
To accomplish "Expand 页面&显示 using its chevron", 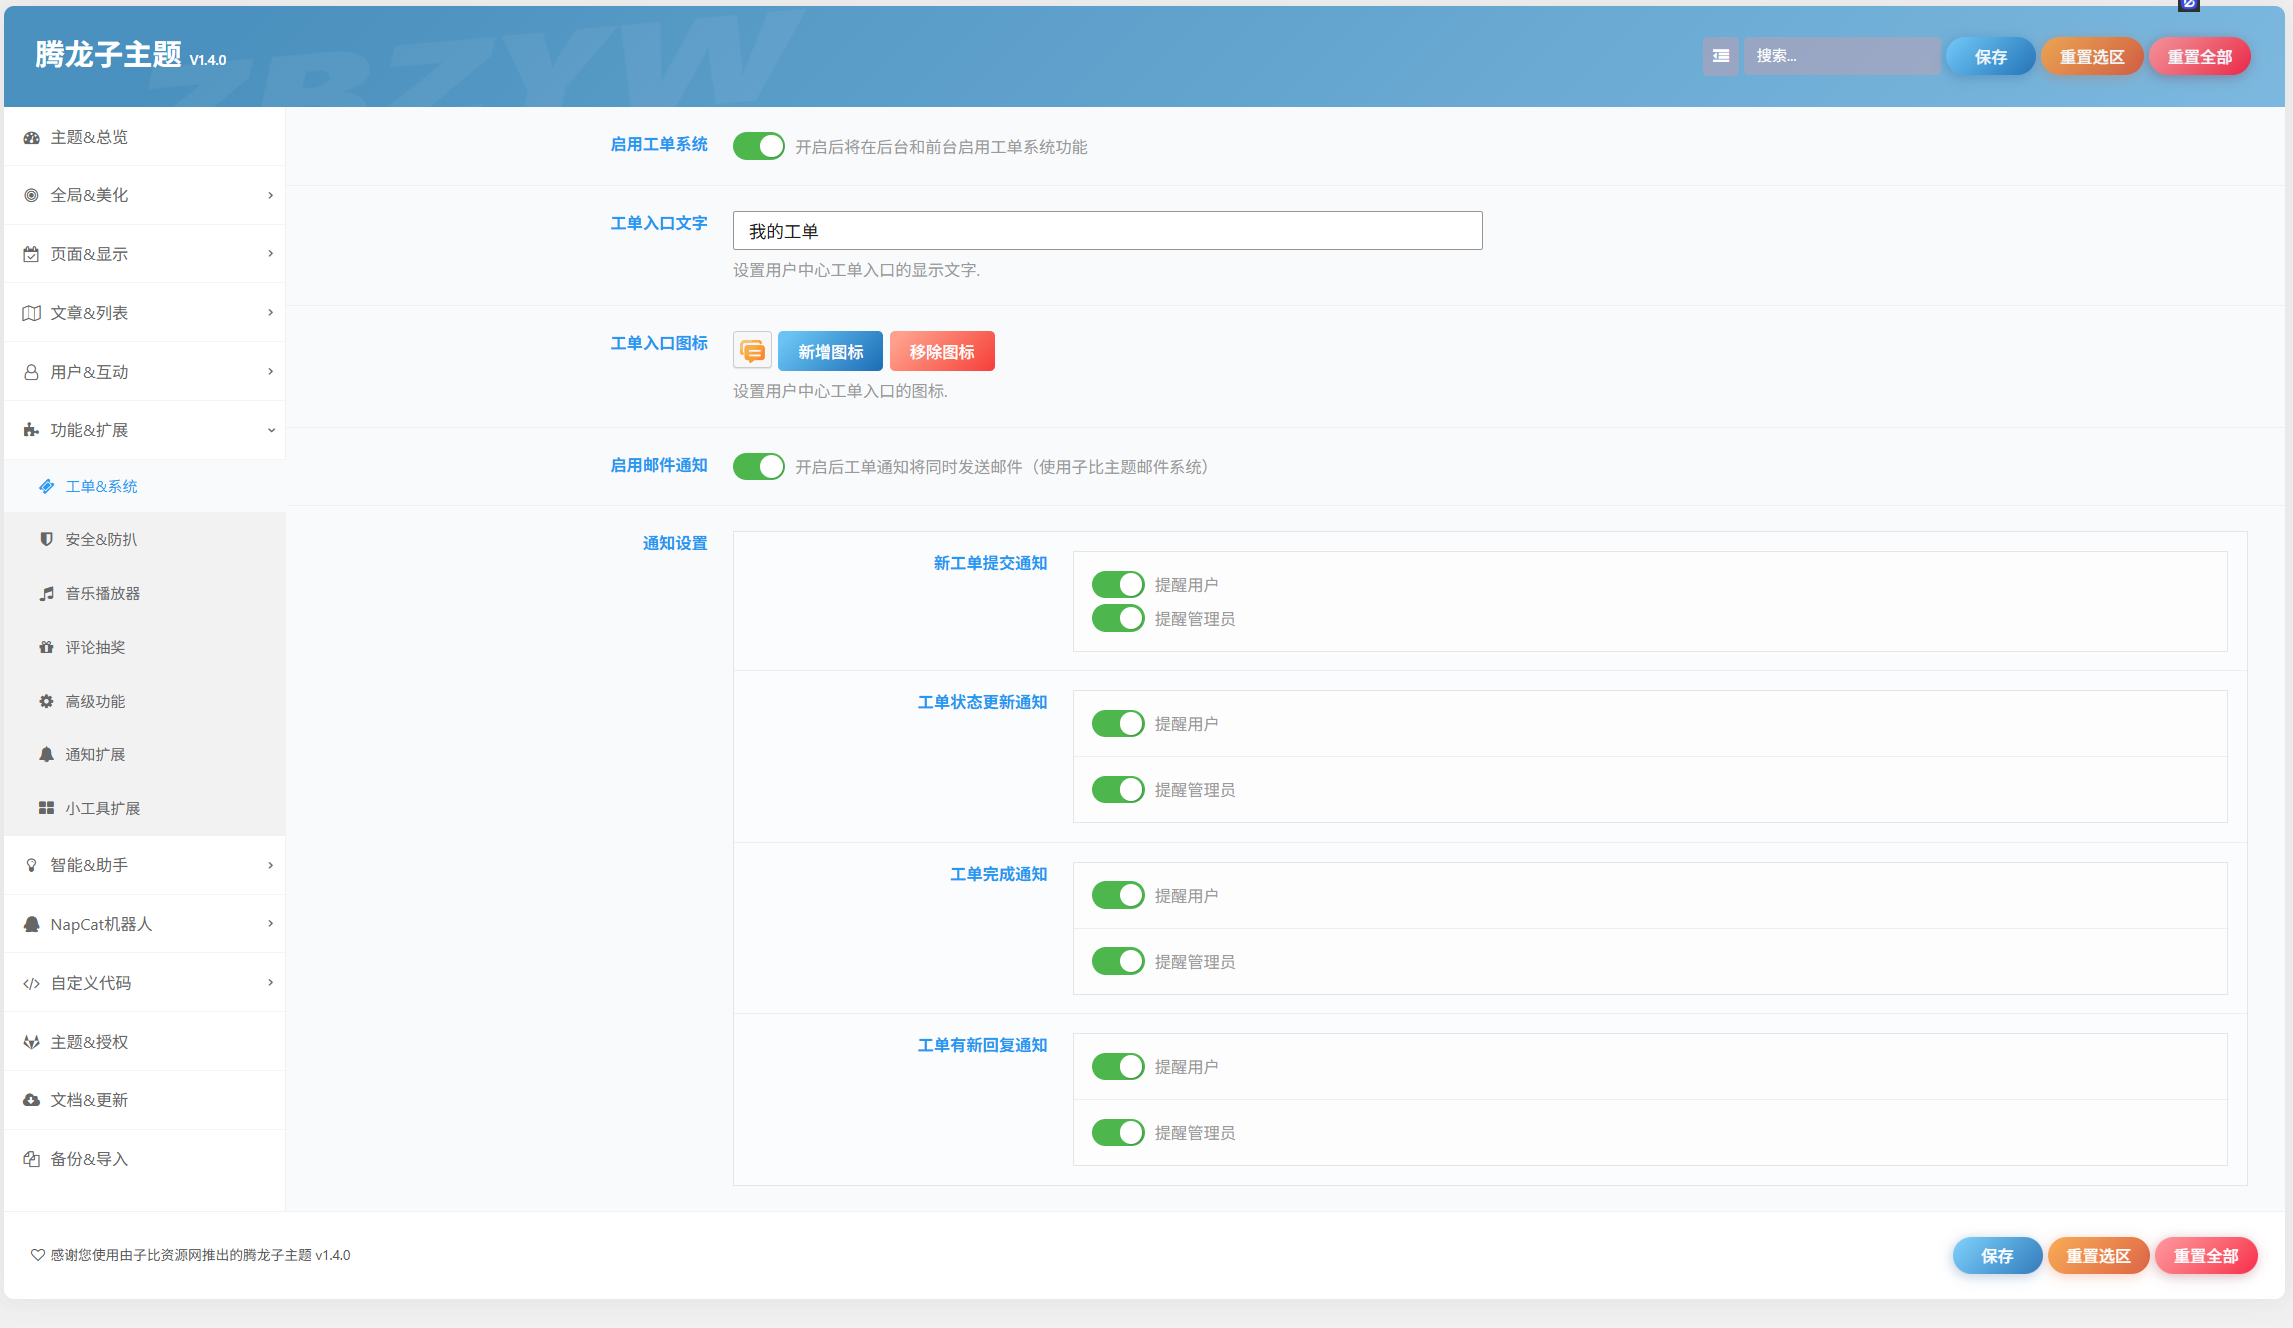I will [270, 254].
